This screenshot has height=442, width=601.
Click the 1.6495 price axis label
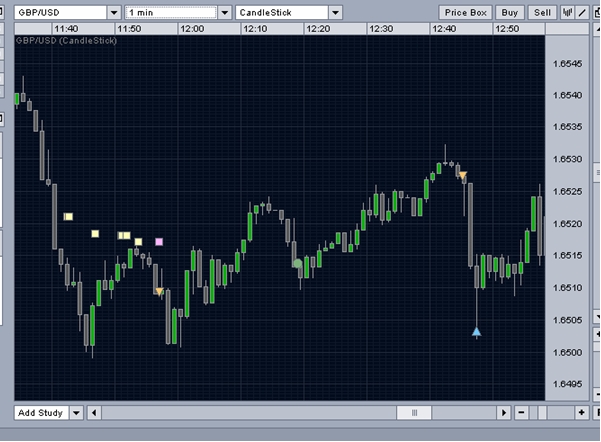[567, 384]
